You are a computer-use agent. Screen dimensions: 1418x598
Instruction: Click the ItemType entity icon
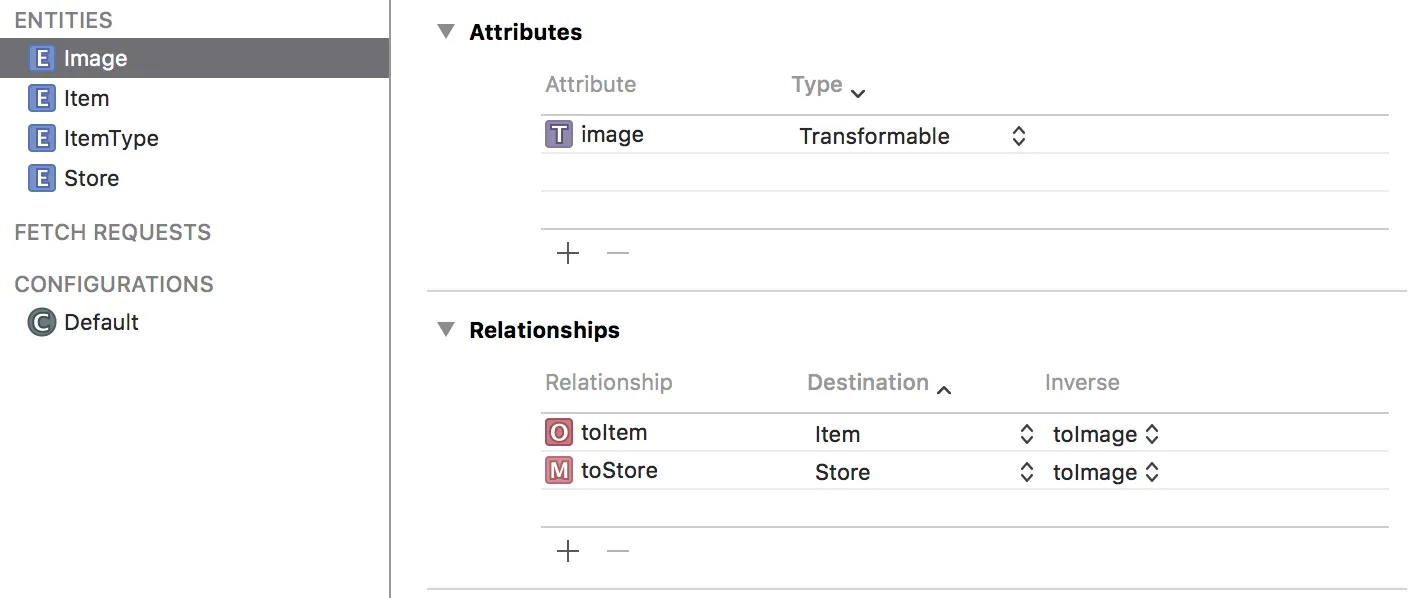(41, 139)
